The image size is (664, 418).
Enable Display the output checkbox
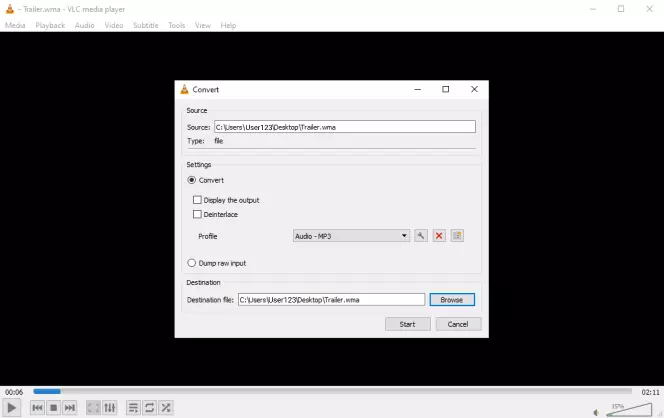click(197, 200)
